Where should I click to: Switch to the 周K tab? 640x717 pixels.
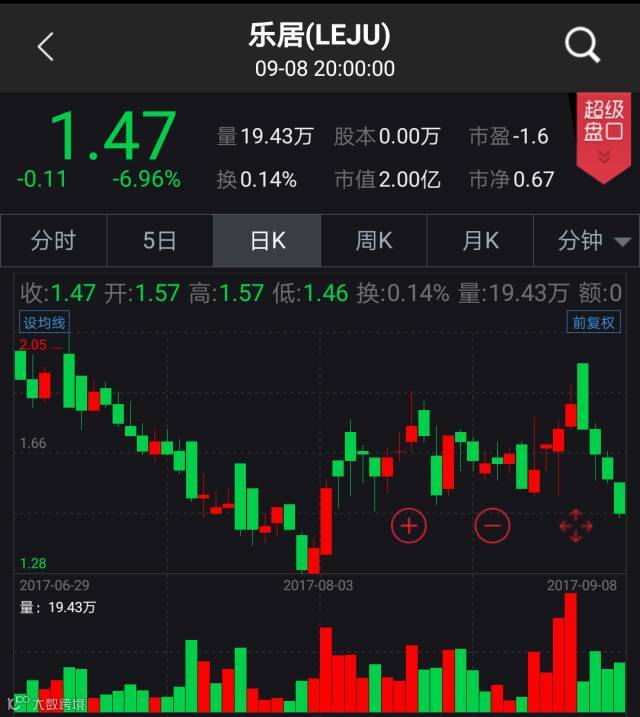[x=373, y=241]
